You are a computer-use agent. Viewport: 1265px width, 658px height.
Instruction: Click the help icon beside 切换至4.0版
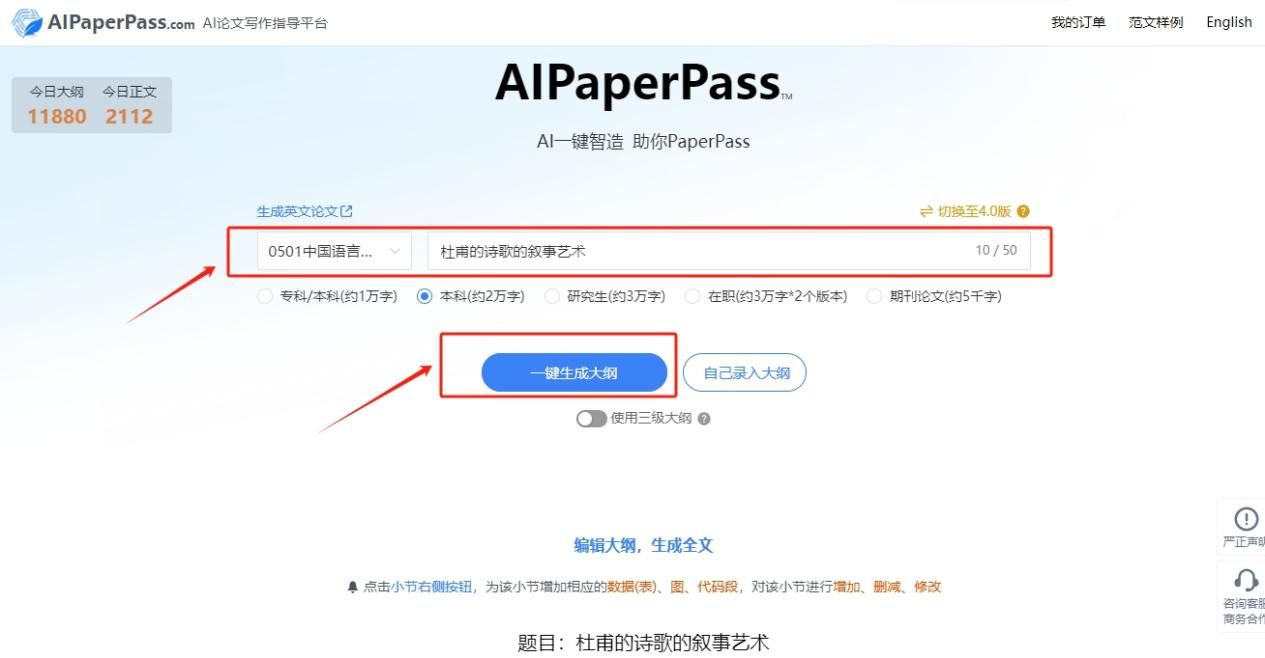1023,211
